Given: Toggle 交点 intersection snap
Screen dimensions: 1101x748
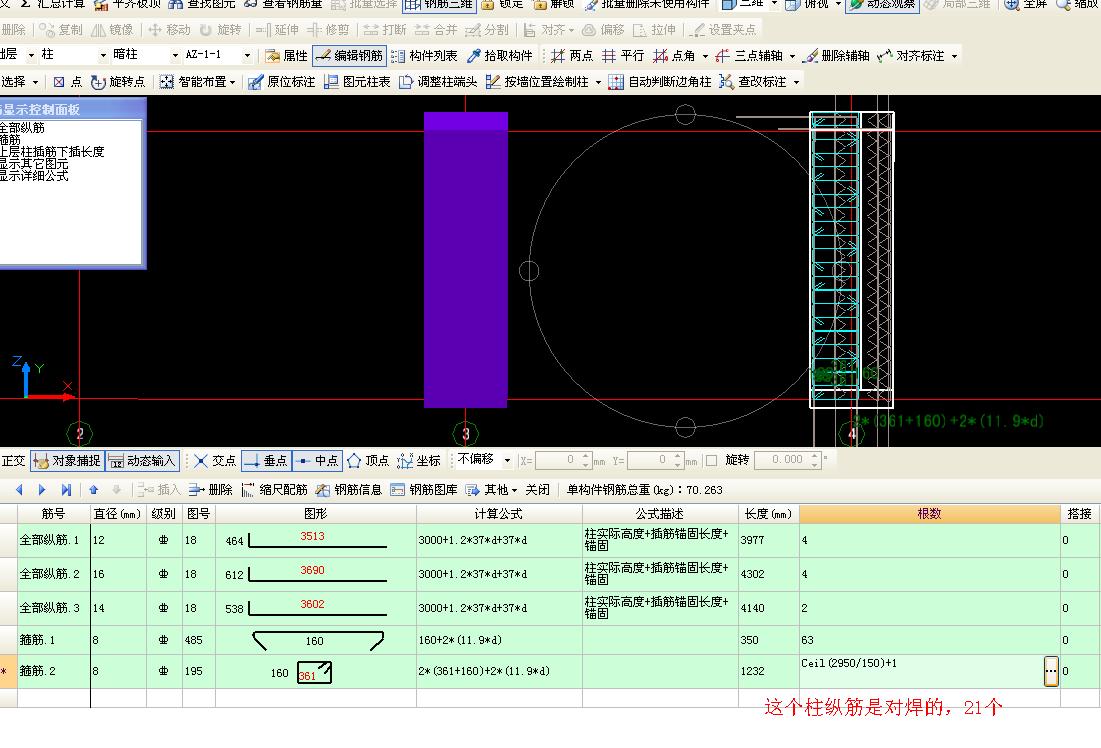Looking at the screenshot, I should pyautogui.click(x=215, y=461).
